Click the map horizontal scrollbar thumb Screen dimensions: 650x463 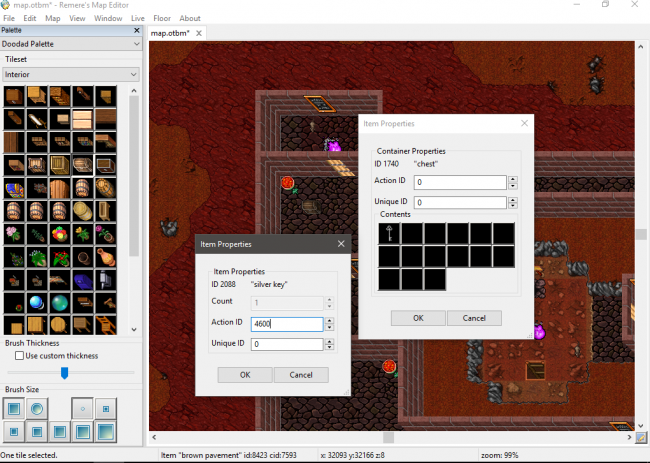click(388, 437)
